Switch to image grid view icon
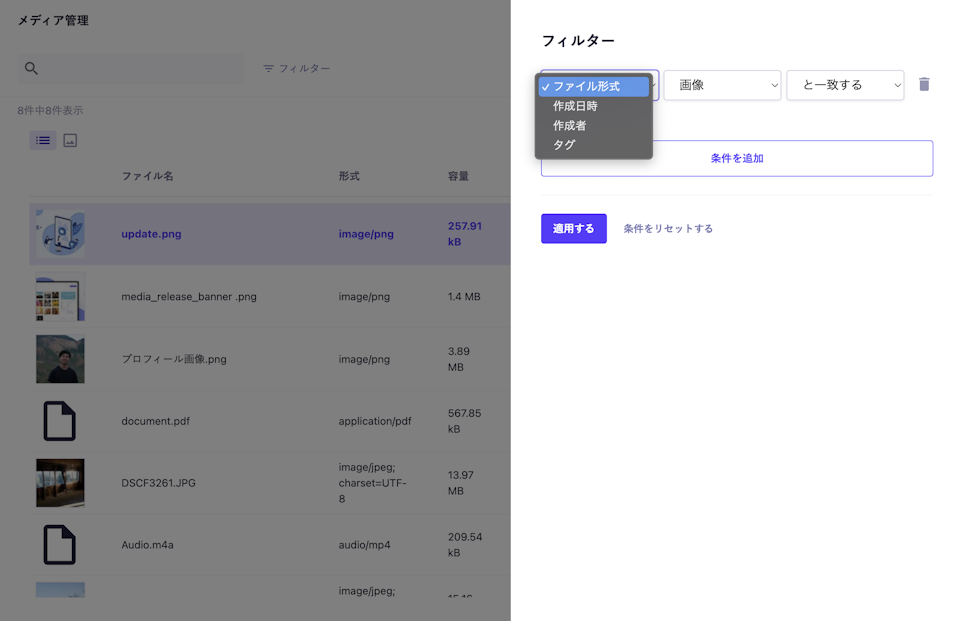Screen dimensions: 960x621 click(70, 141)
